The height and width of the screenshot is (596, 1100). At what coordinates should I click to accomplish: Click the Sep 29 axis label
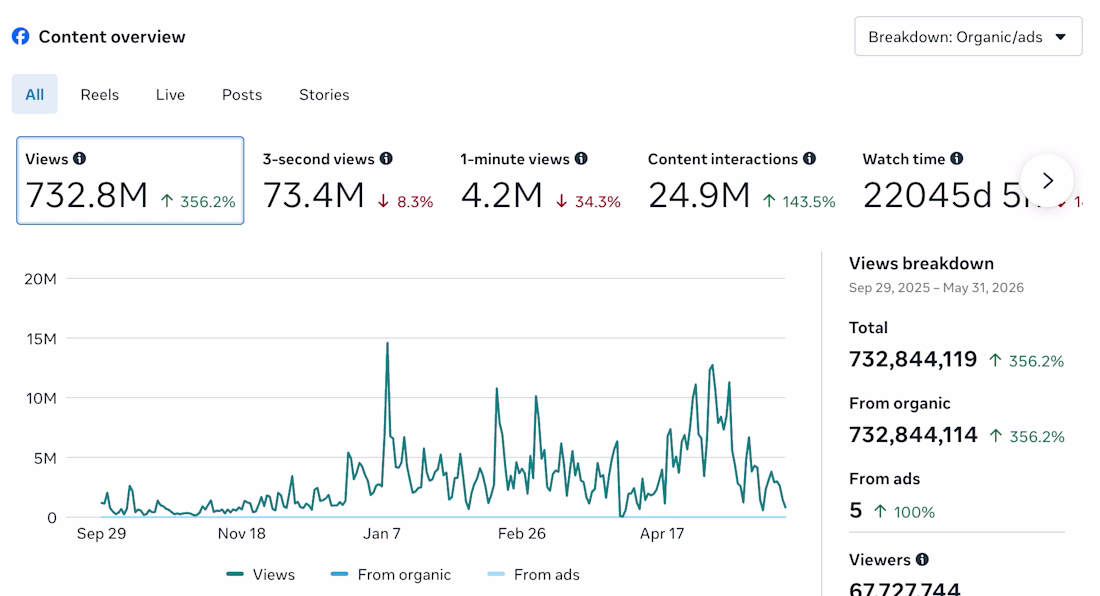101,534
